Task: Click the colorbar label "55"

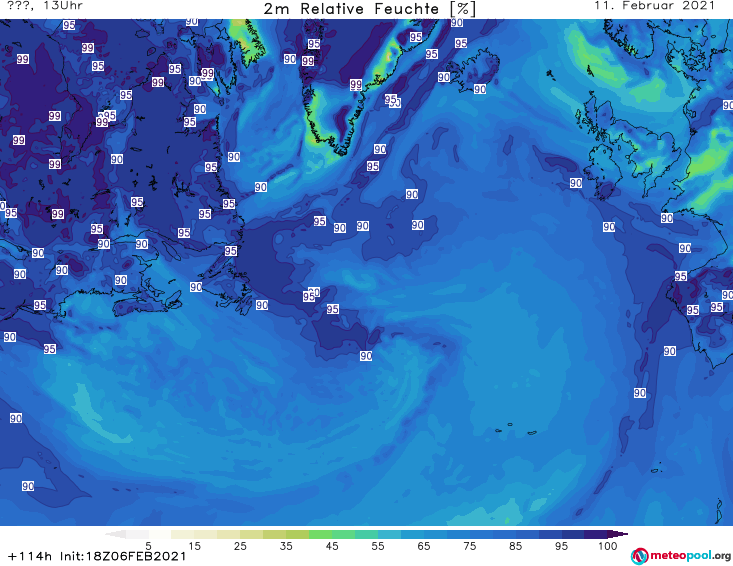Action: point(378,546)
